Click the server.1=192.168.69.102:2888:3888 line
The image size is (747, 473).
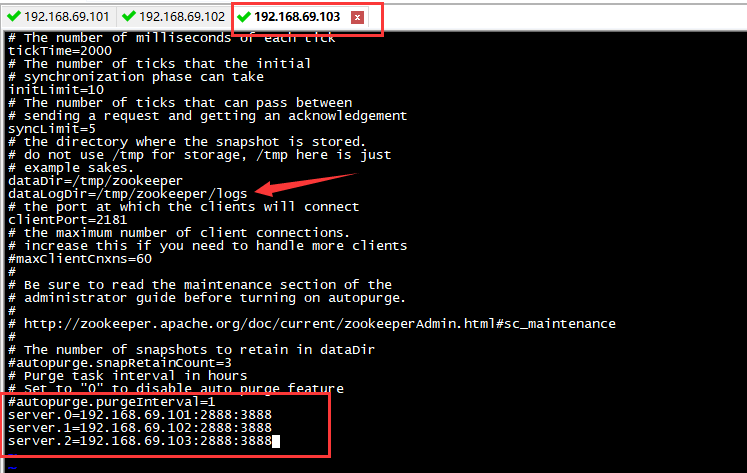(x=140, y=428)
